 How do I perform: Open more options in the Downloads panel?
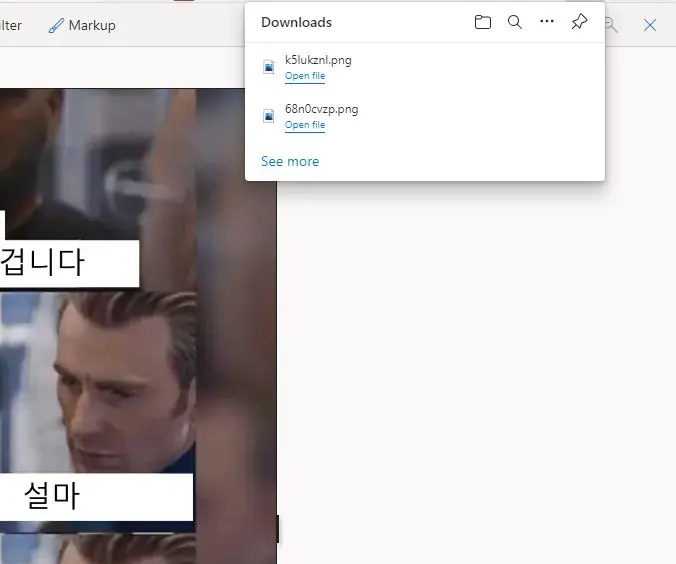[547, 21]
